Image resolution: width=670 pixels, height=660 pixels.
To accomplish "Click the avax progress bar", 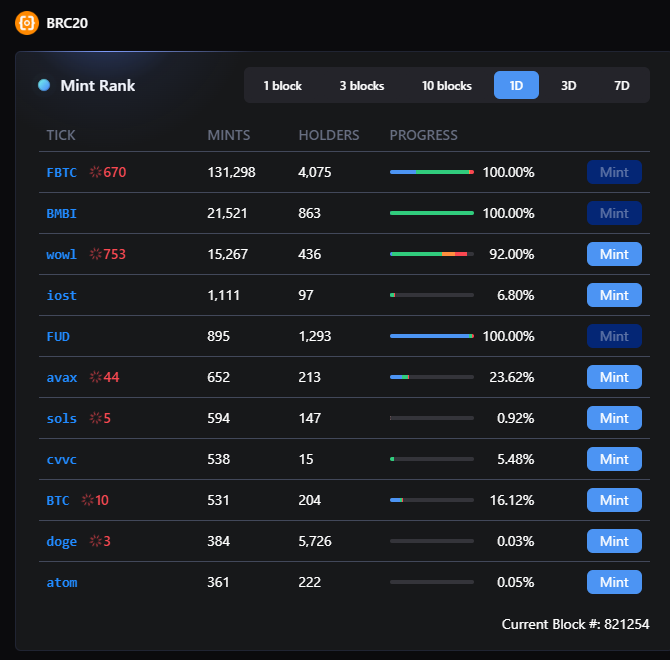I will tap(431, 377).
